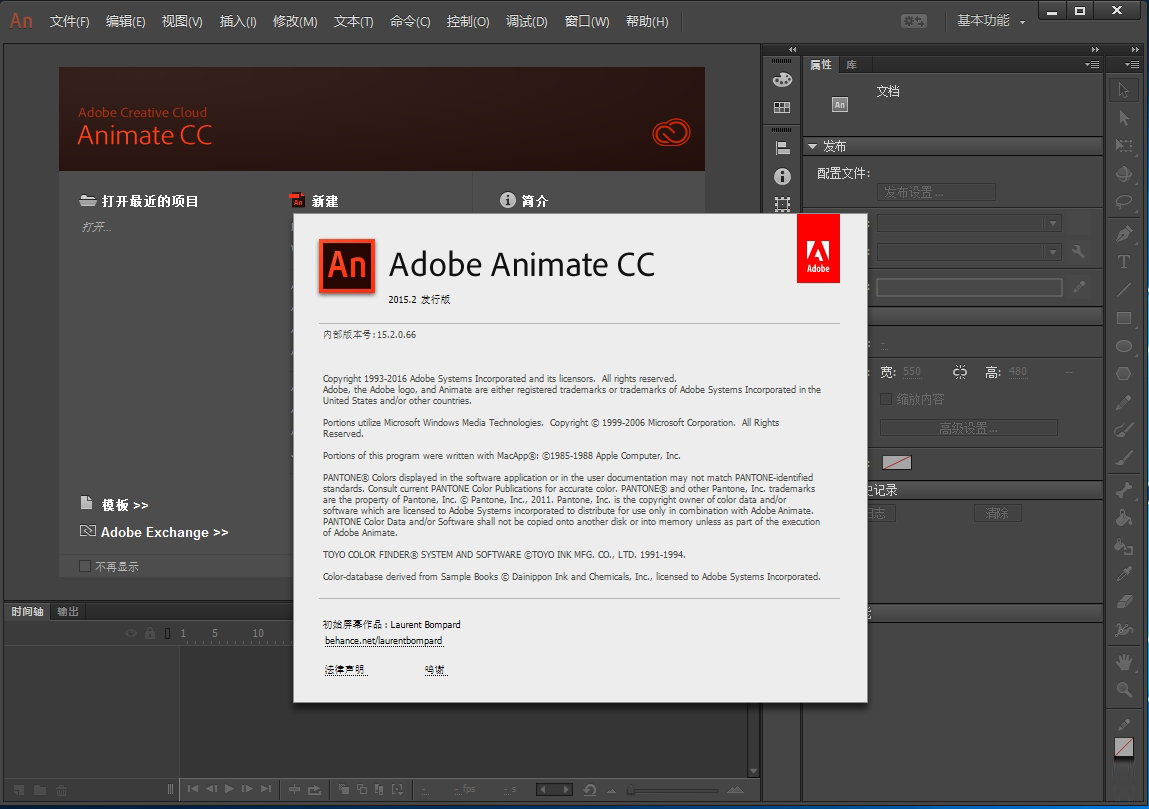Open the behance.net/laurentbompard link
1149x809 pixels.
tap(383, 640)
